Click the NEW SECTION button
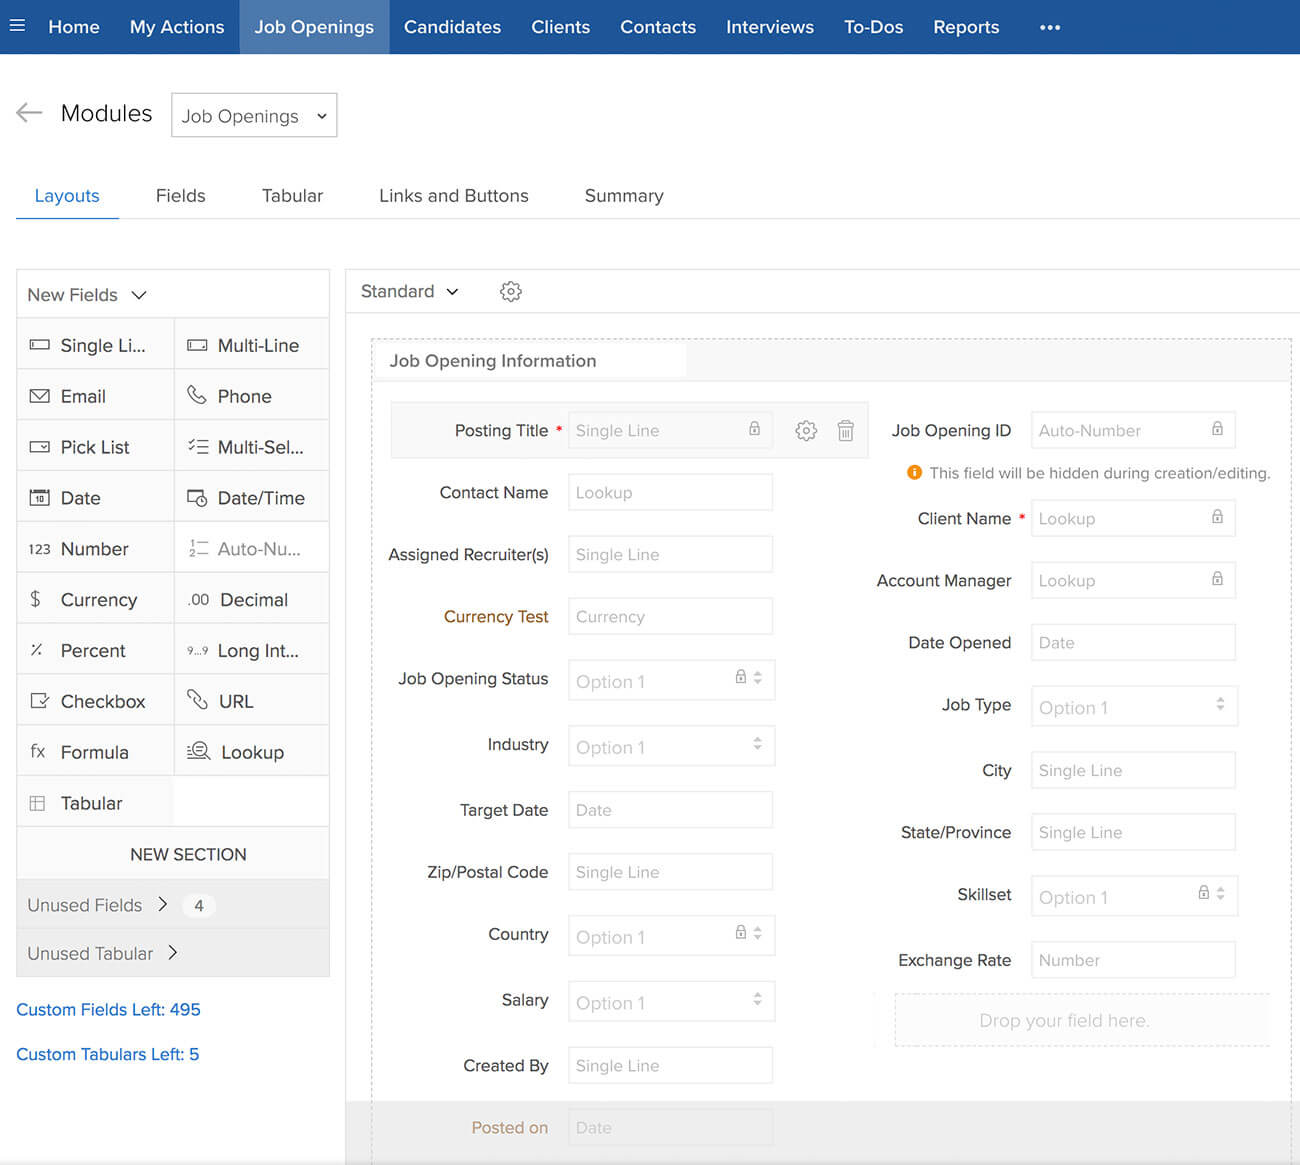 (188, 854)
